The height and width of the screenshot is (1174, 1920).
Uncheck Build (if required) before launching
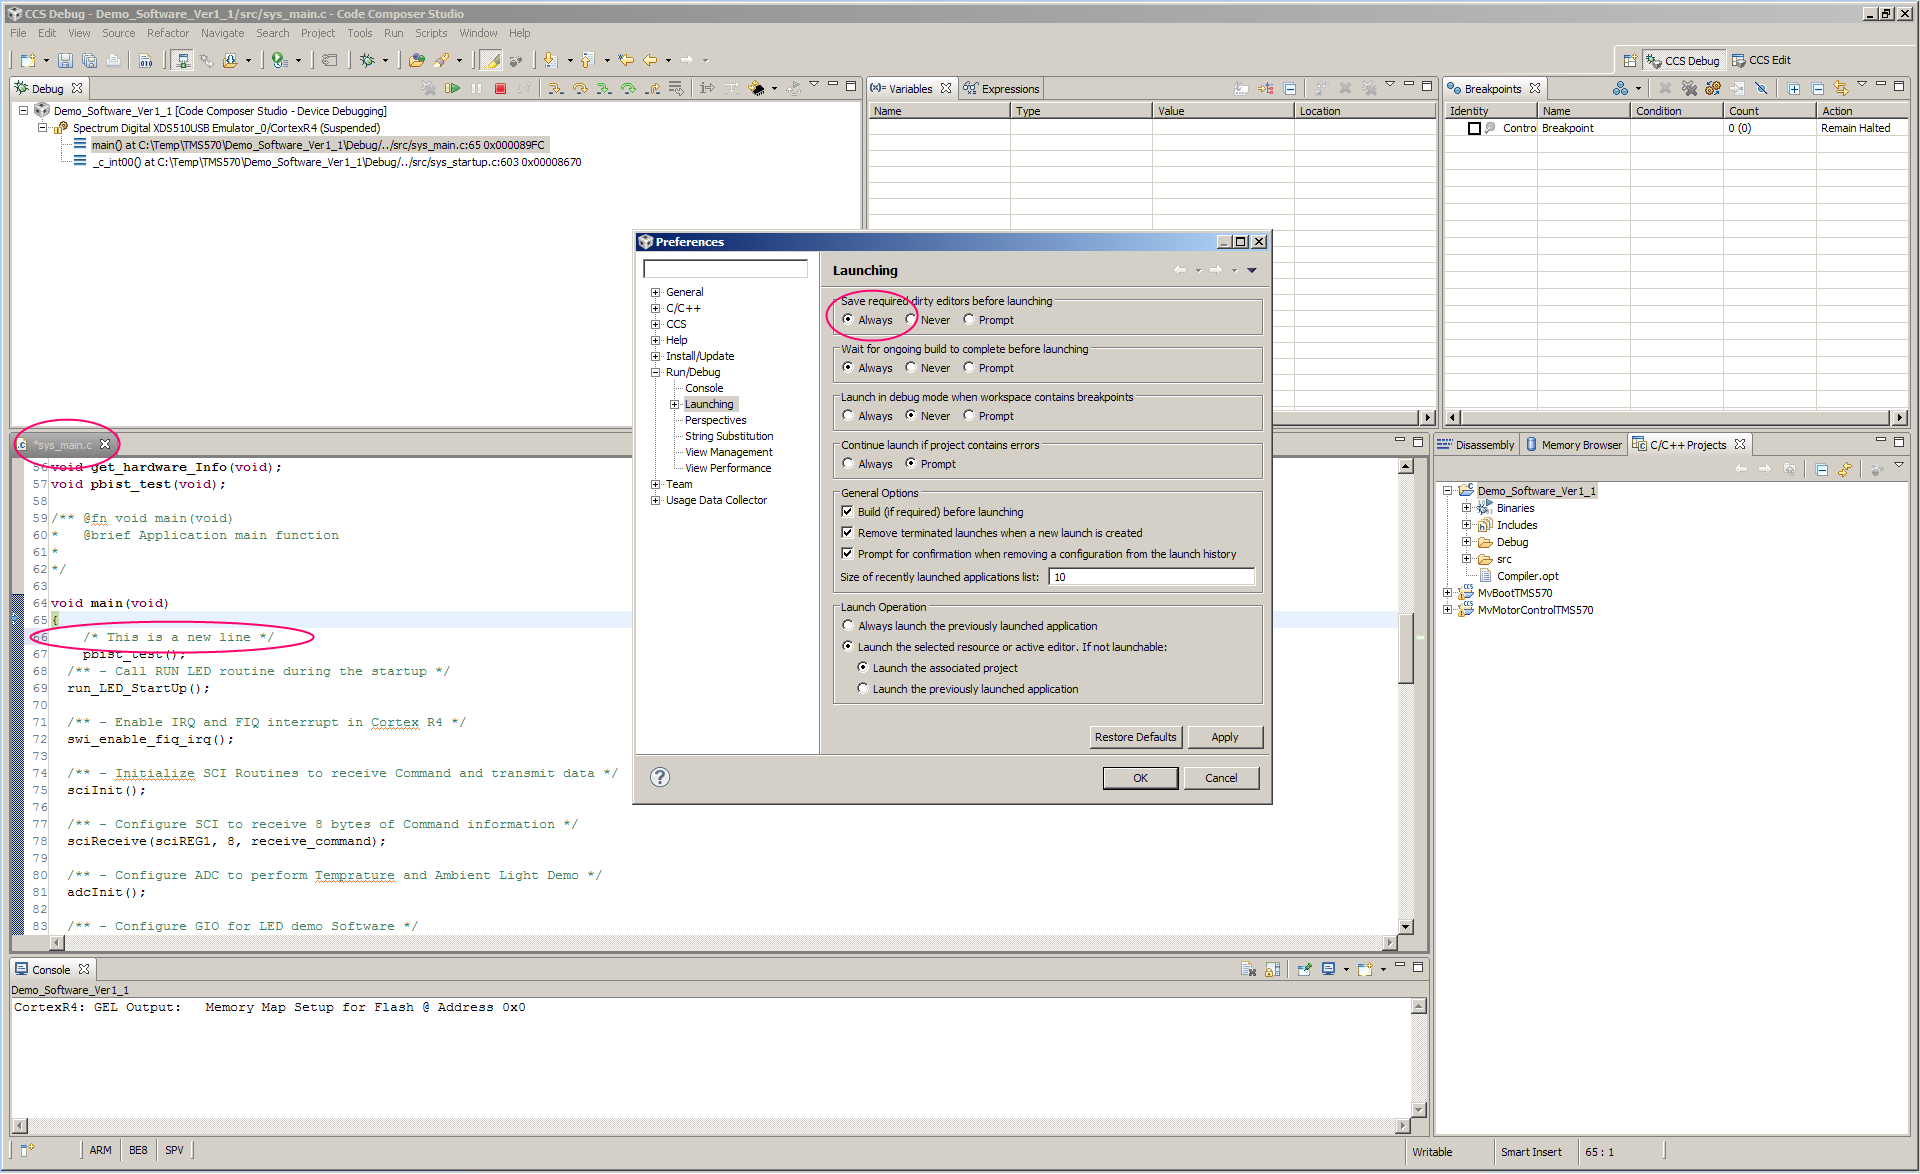pyautogui.click(x=848, y=512)
